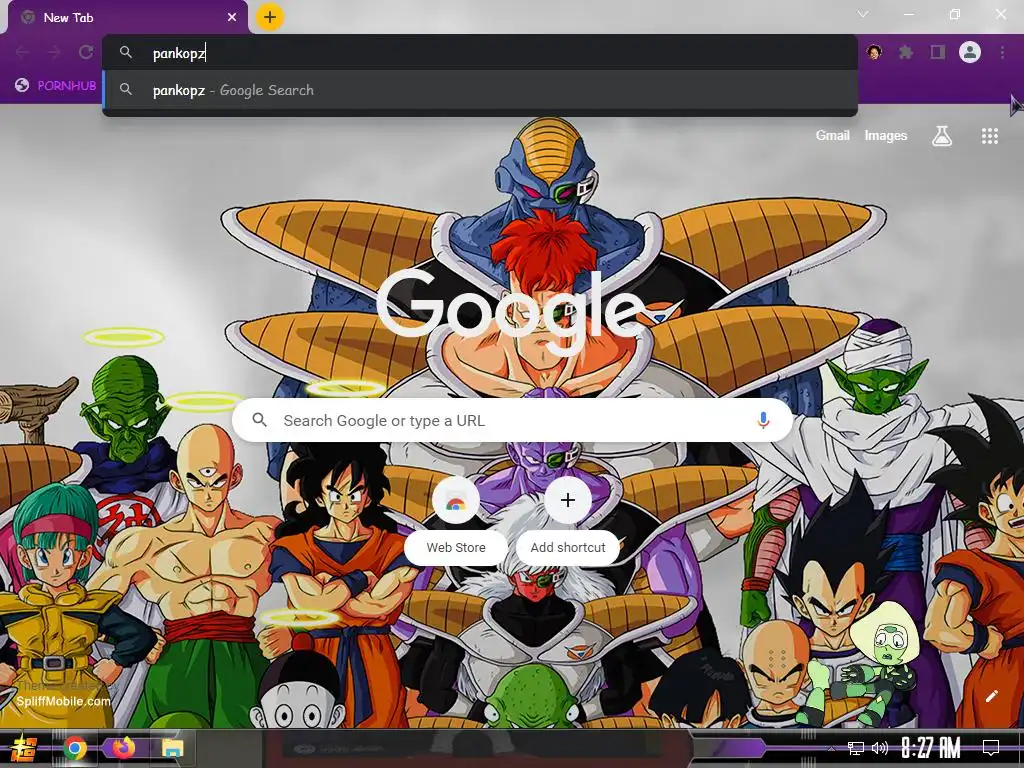Image resolution: width=1024 pixels, height=768 pixels.
Task: Reload the page
Action: 86,52
